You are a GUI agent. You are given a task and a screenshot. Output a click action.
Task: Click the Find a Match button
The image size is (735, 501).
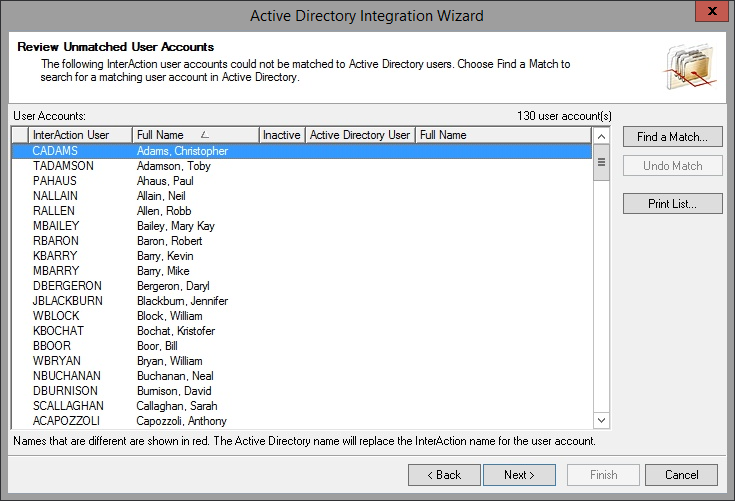coord(672,137)
